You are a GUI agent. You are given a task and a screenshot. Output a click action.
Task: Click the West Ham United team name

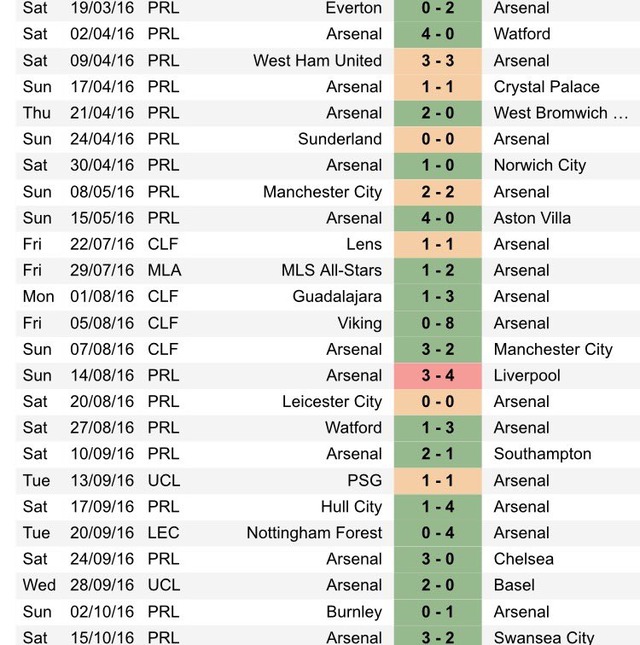tap(317, 60)
